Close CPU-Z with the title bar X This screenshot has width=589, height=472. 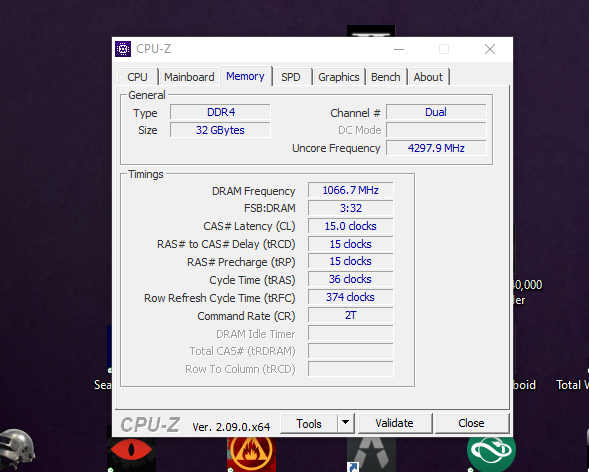tap(490, 49)
